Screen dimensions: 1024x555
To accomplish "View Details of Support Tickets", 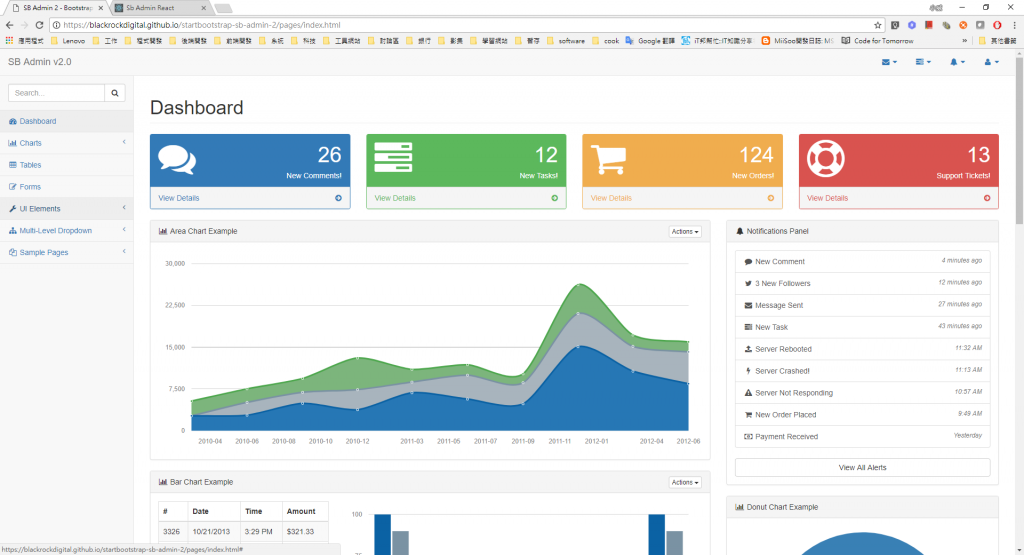I will pos(827,198).
